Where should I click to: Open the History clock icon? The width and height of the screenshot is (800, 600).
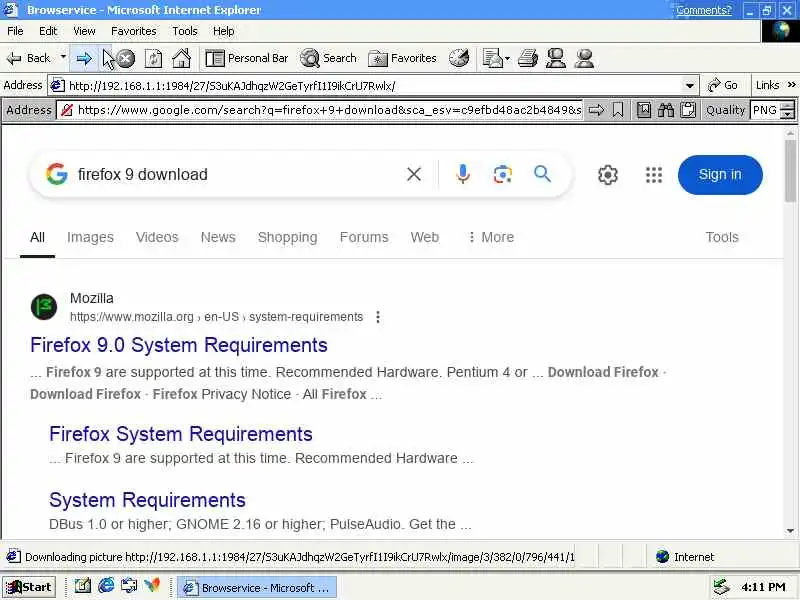[459, 59]
